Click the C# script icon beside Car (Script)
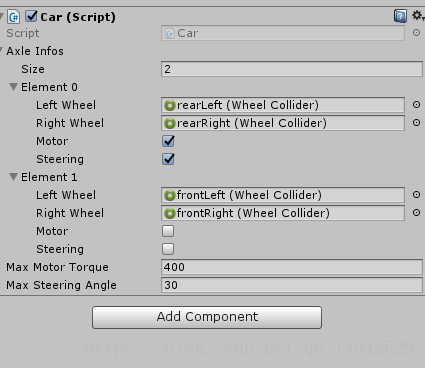The width and height of the screenshot is (425, 368). (x=14, y=17)
